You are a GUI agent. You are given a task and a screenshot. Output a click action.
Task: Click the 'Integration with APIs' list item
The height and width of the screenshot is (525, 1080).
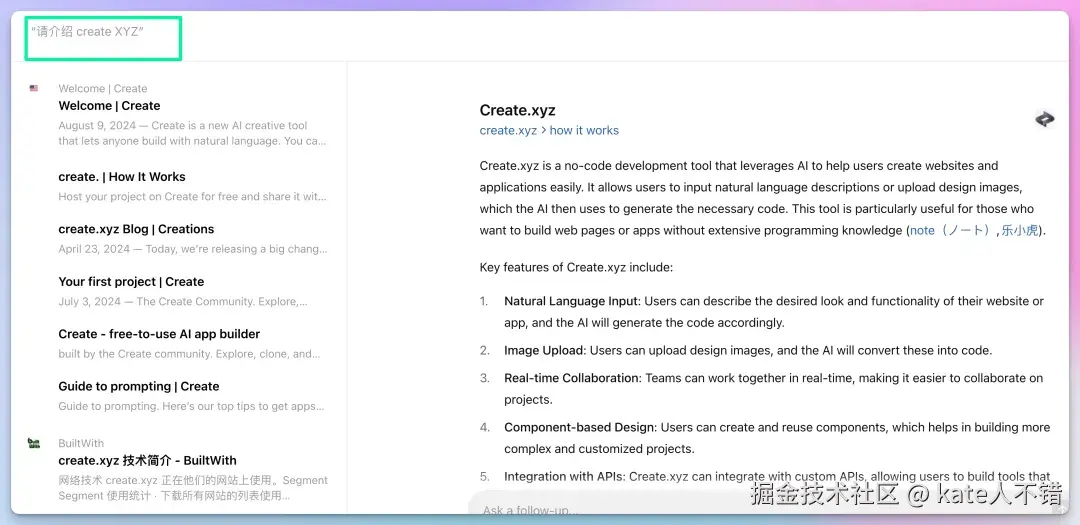click(x=765, y=476)
